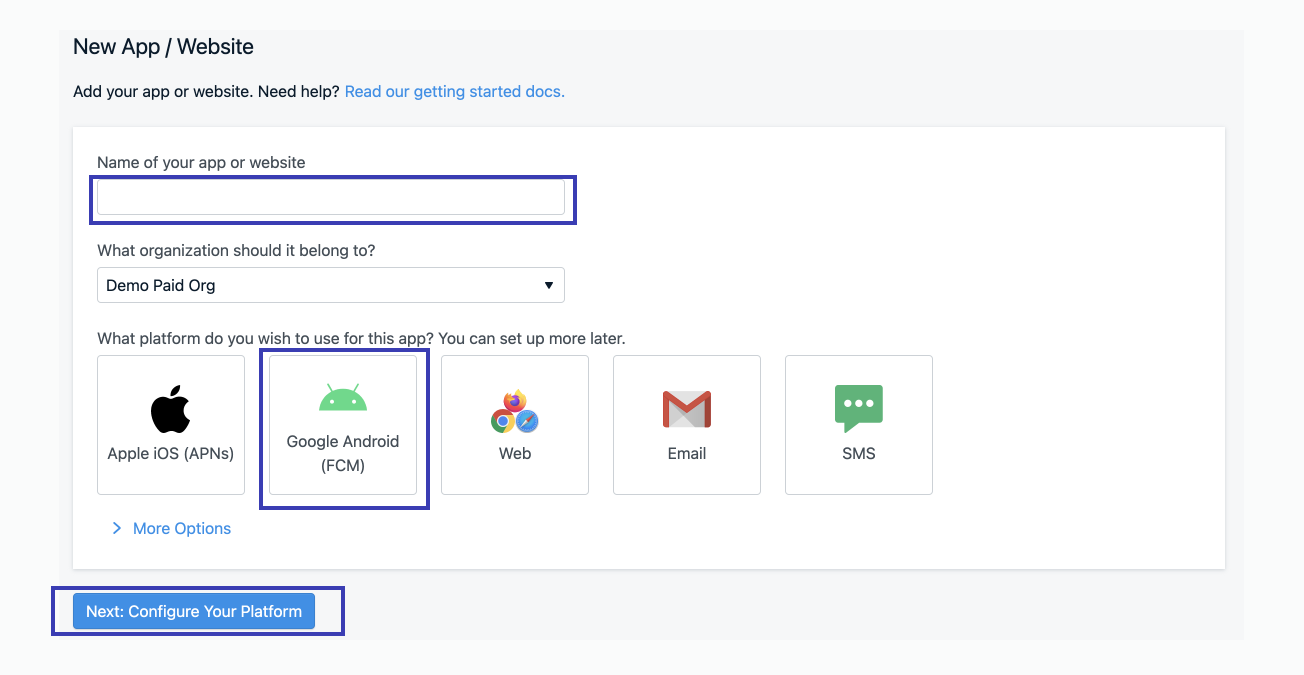This screenshot has width=1304, height=675.
Task: Open the organization dropdown showing Demo Paid Org
Action: coord(330,285)
